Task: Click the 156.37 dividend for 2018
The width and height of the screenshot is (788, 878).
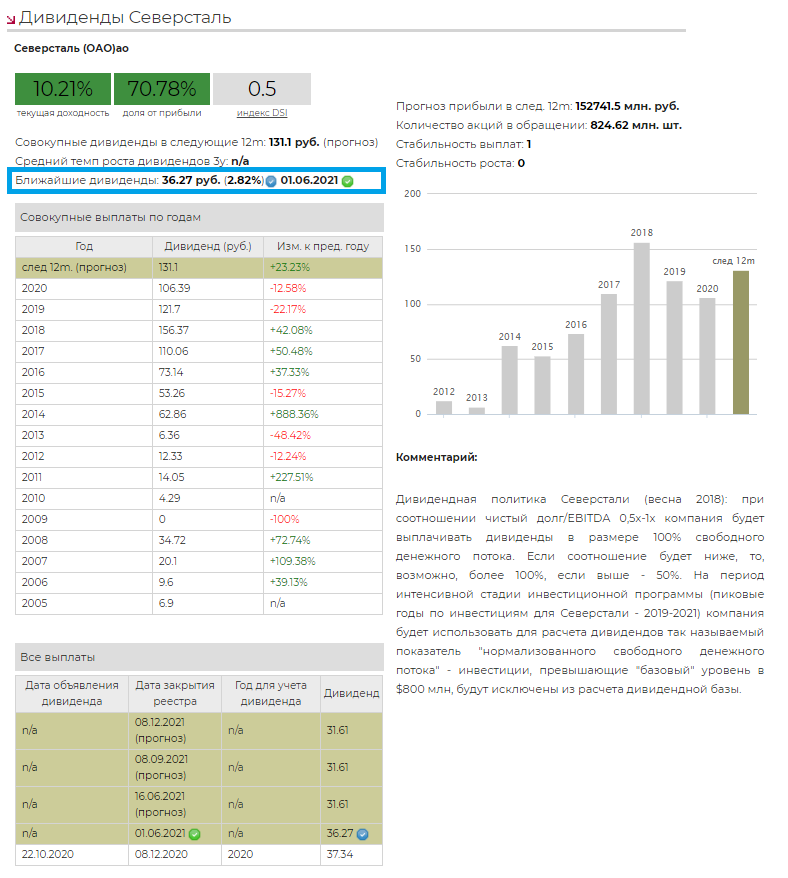Action: (x=174, y=330)
